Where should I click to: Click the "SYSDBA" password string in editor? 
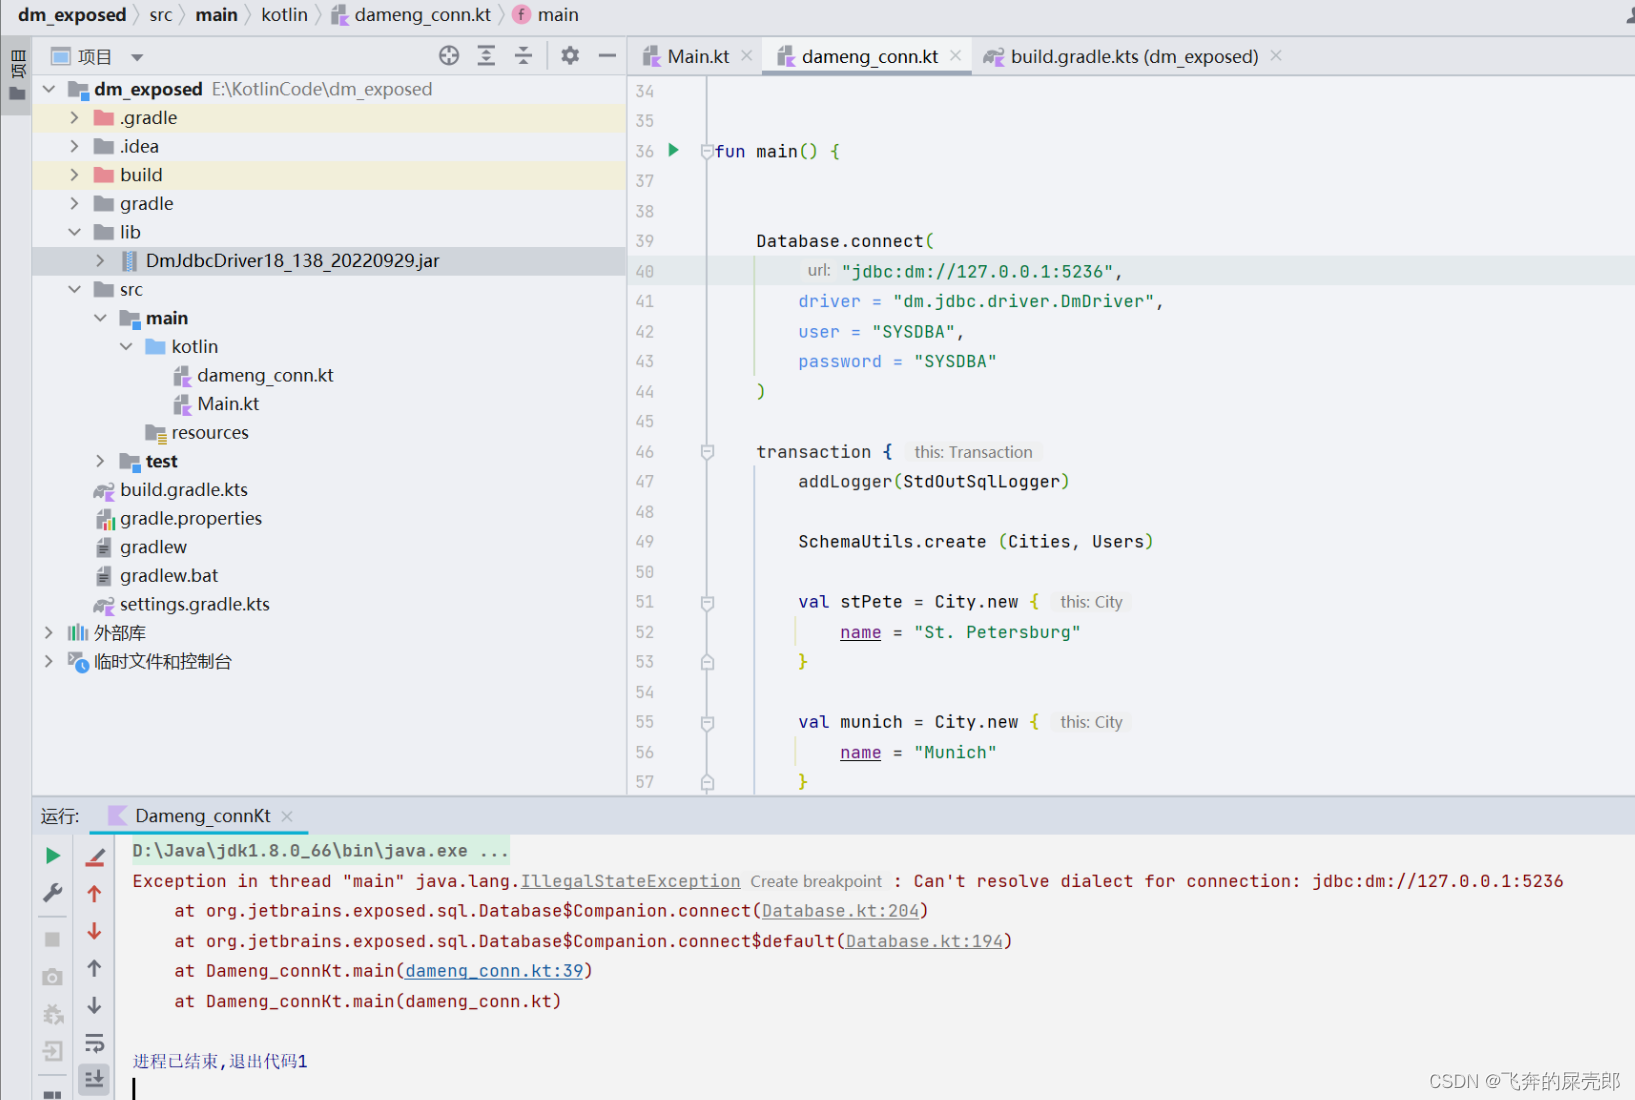pos(955,361)
